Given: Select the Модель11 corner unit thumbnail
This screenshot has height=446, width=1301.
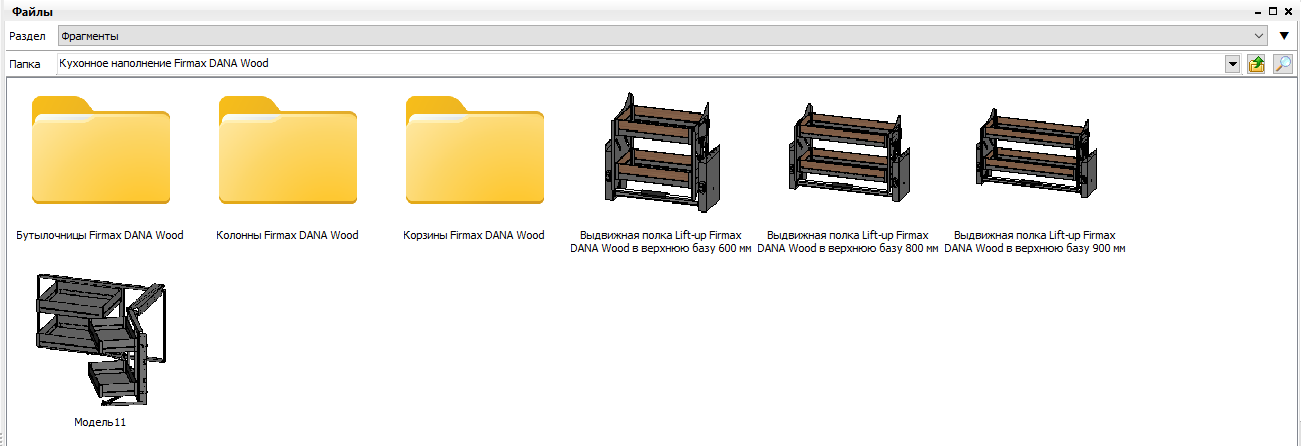Looking at the screenshot, I should pos(100,341).
